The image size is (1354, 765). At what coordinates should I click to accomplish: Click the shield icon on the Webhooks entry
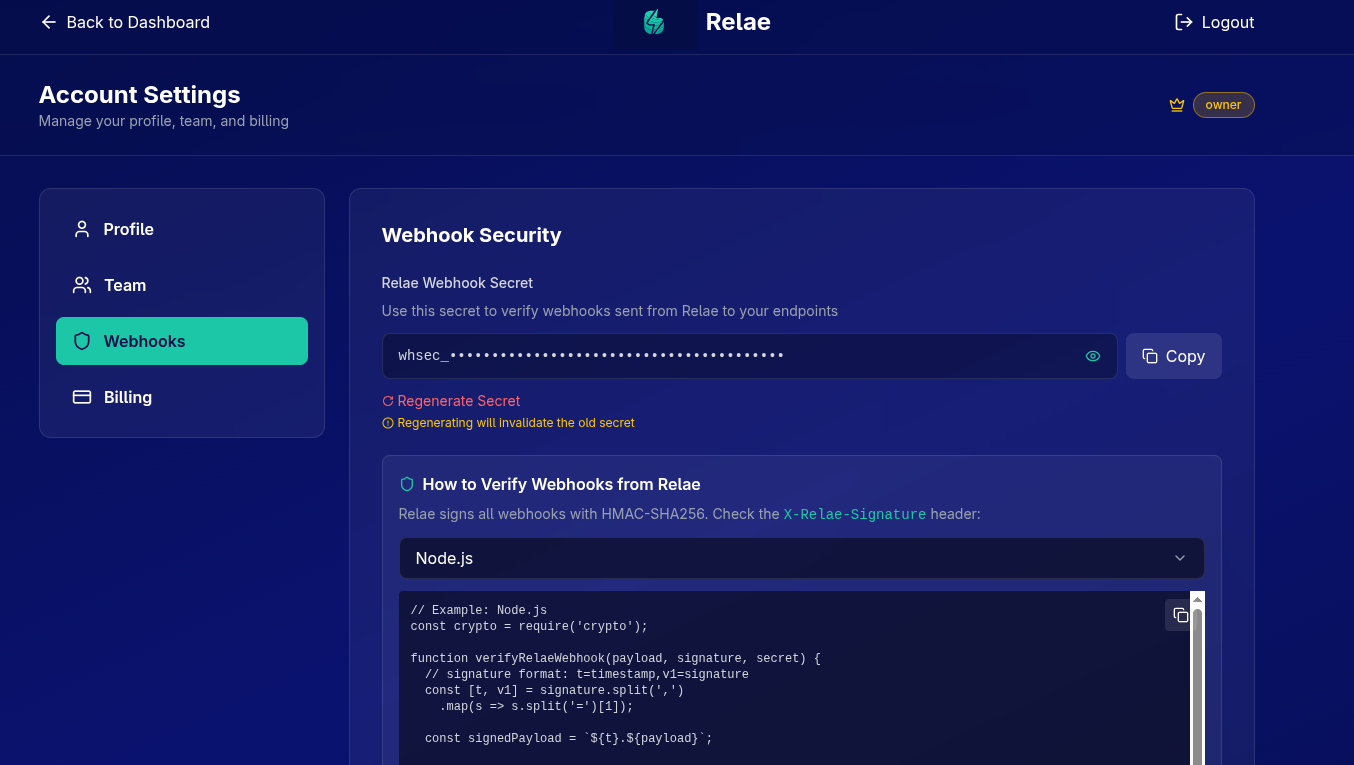coord(81,341)
